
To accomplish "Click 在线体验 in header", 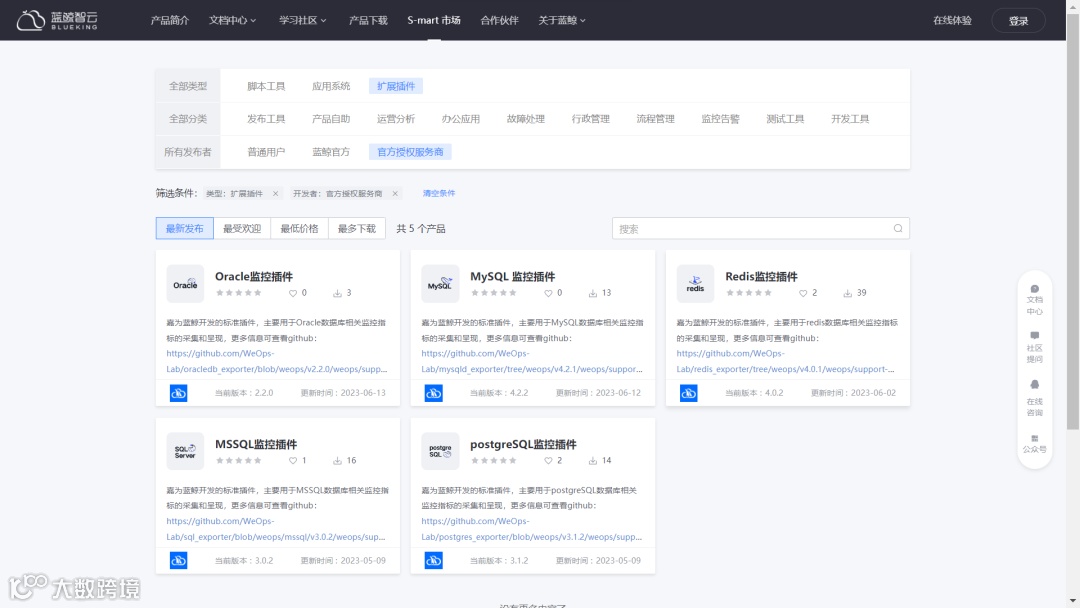I will click(x=952, y=21).
